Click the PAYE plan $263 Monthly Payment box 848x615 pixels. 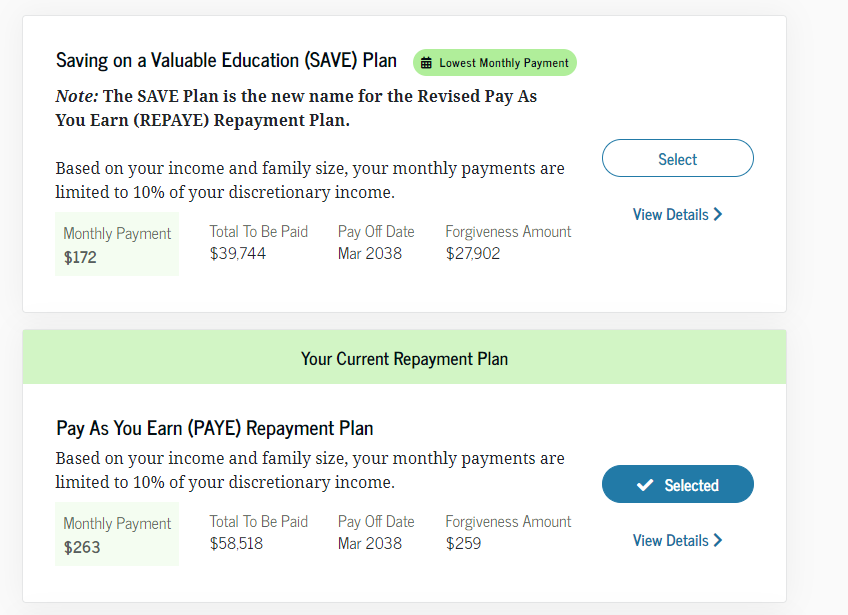tap(116, 534)
